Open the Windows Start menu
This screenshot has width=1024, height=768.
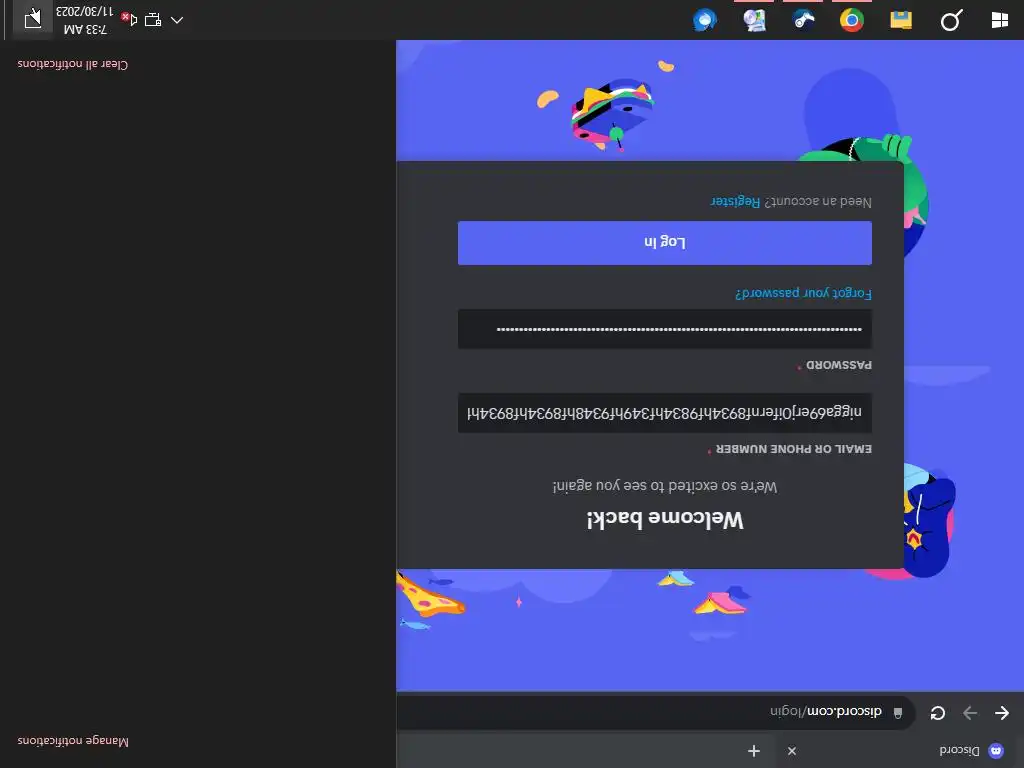(999, 20)
